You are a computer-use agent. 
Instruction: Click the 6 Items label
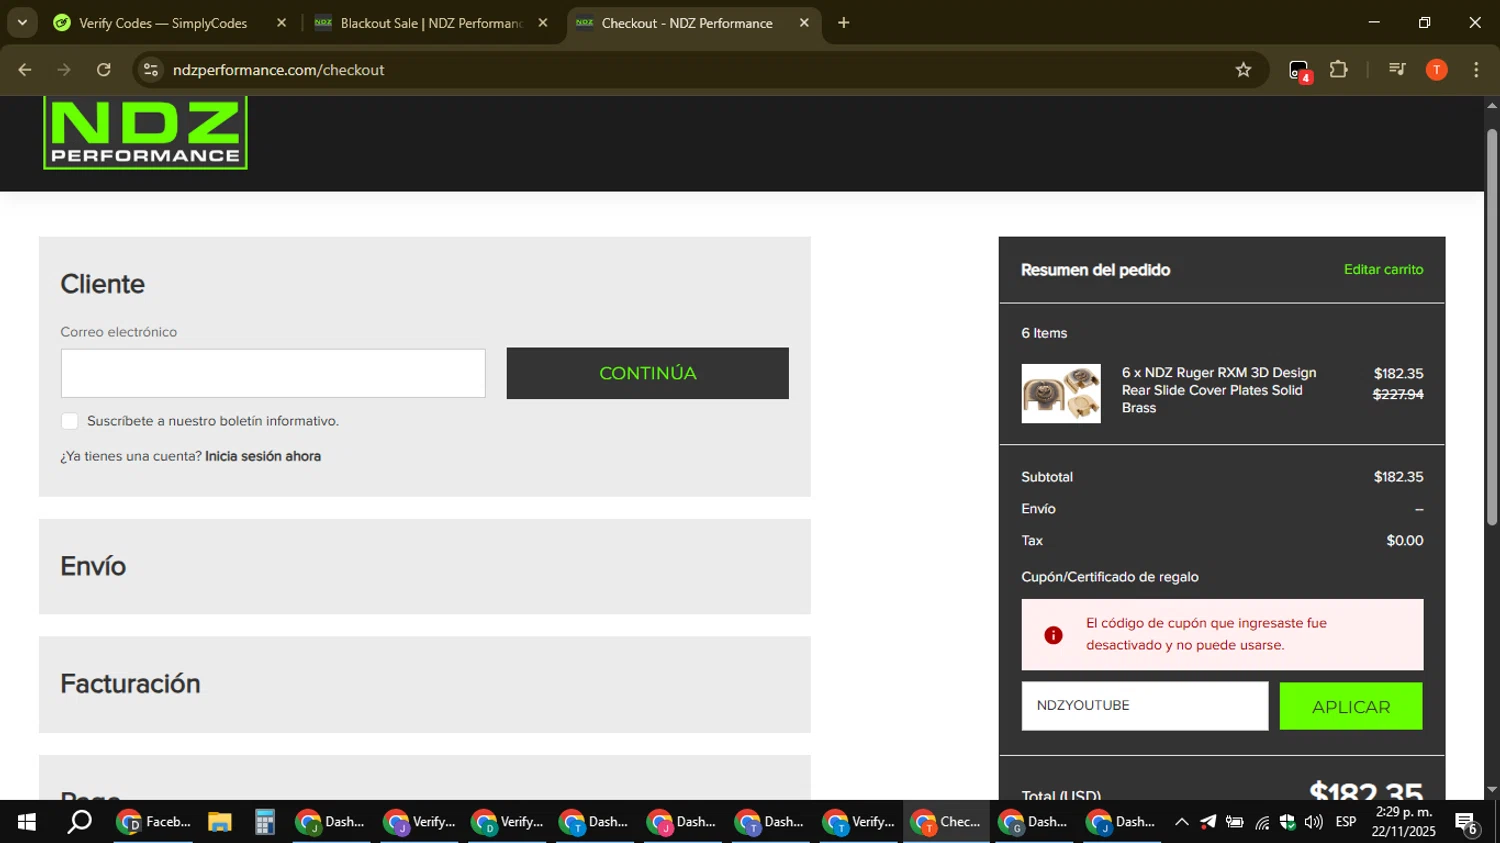point(1044,333)
